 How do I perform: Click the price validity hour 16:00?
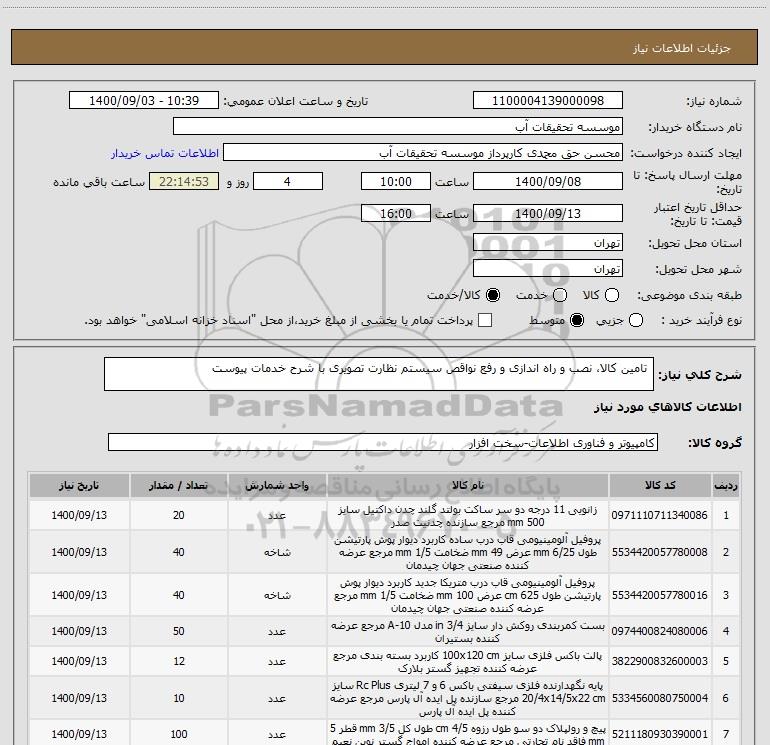coord(396,213)
